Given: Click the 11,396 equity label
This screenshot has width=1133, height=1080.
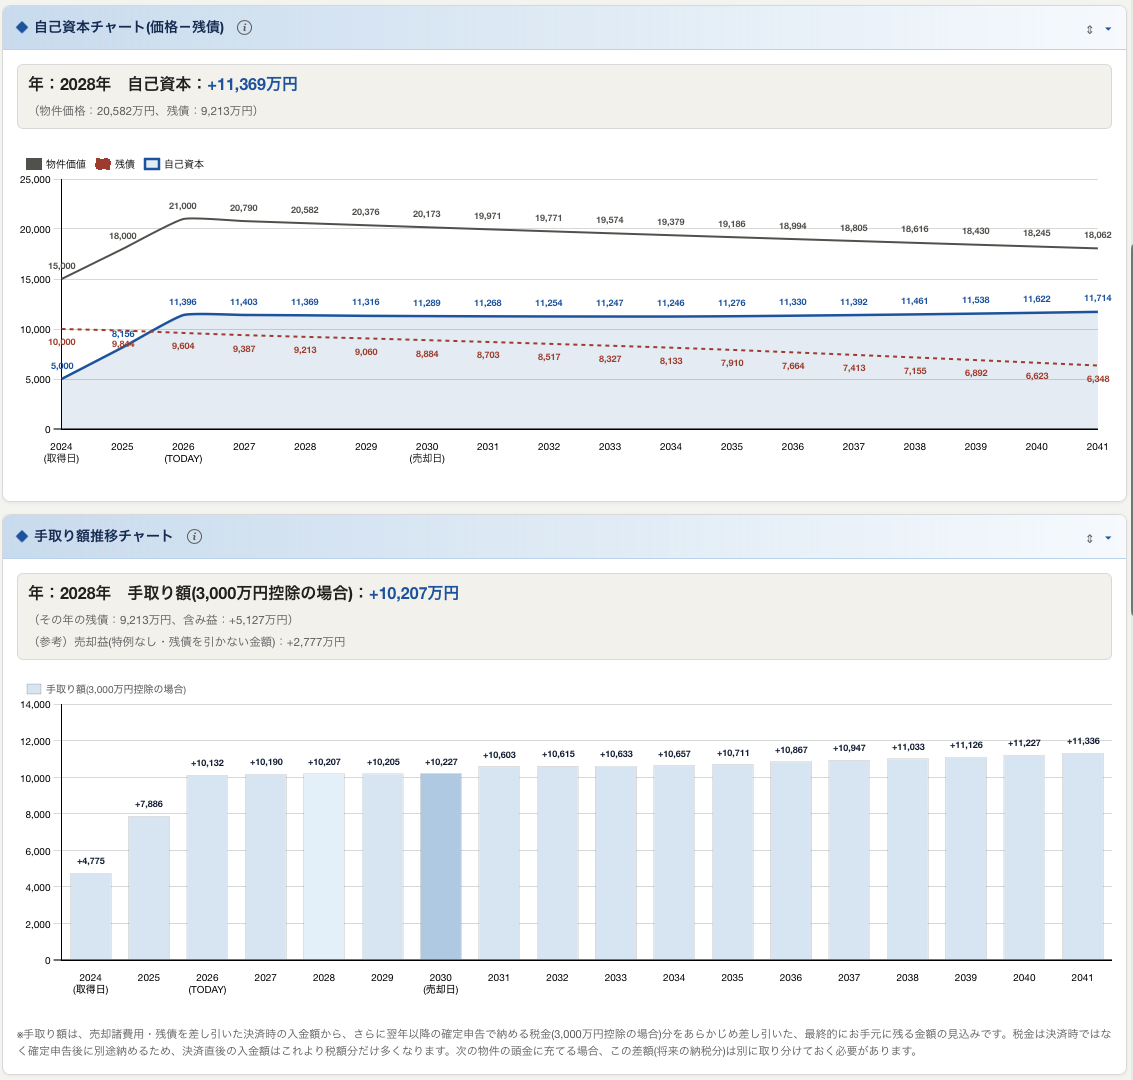Looking at the screenshot, I should click(x=183, y=302).
